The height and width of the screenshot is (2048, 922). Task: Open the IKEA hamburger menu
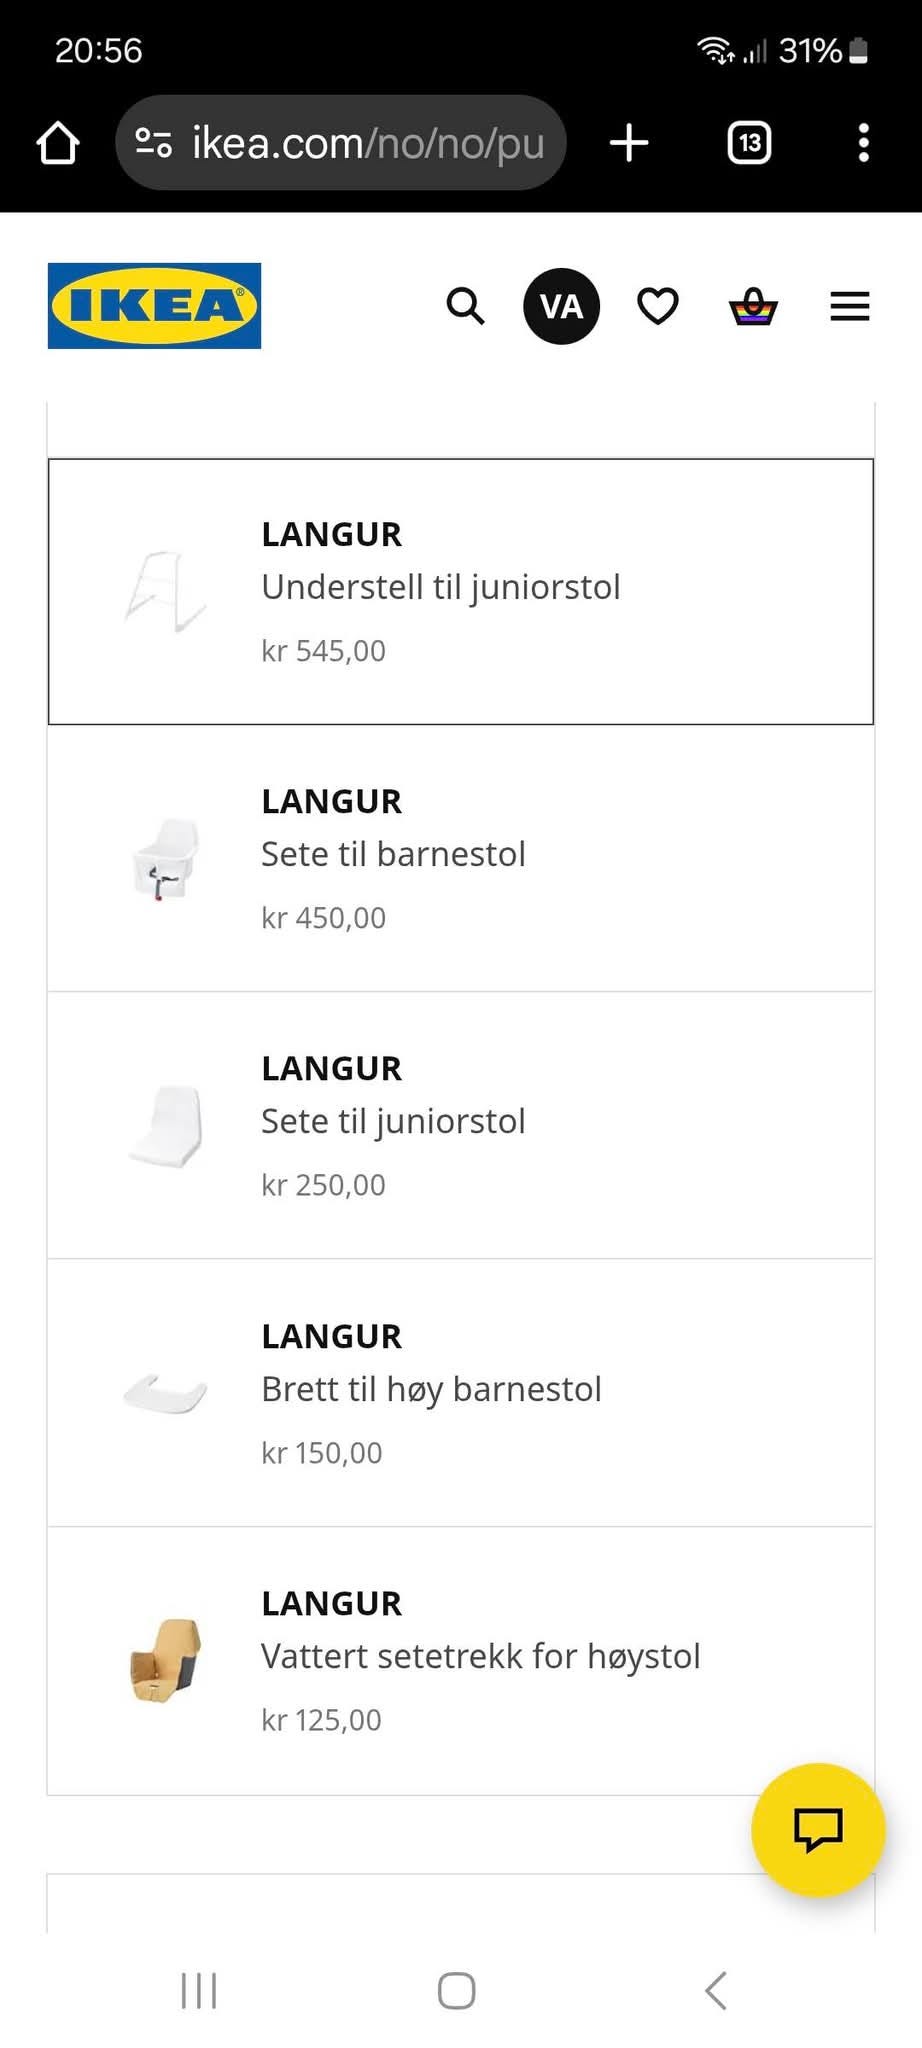[850, 306]
